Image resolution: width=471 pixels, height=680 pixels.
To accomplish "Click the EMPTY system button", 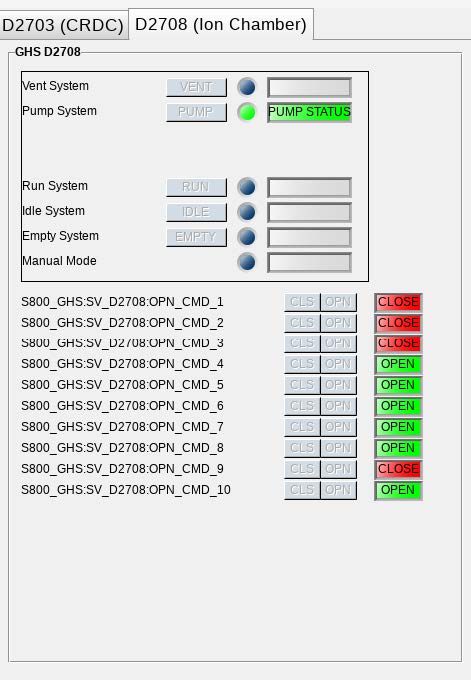I will tap(196, 237).
